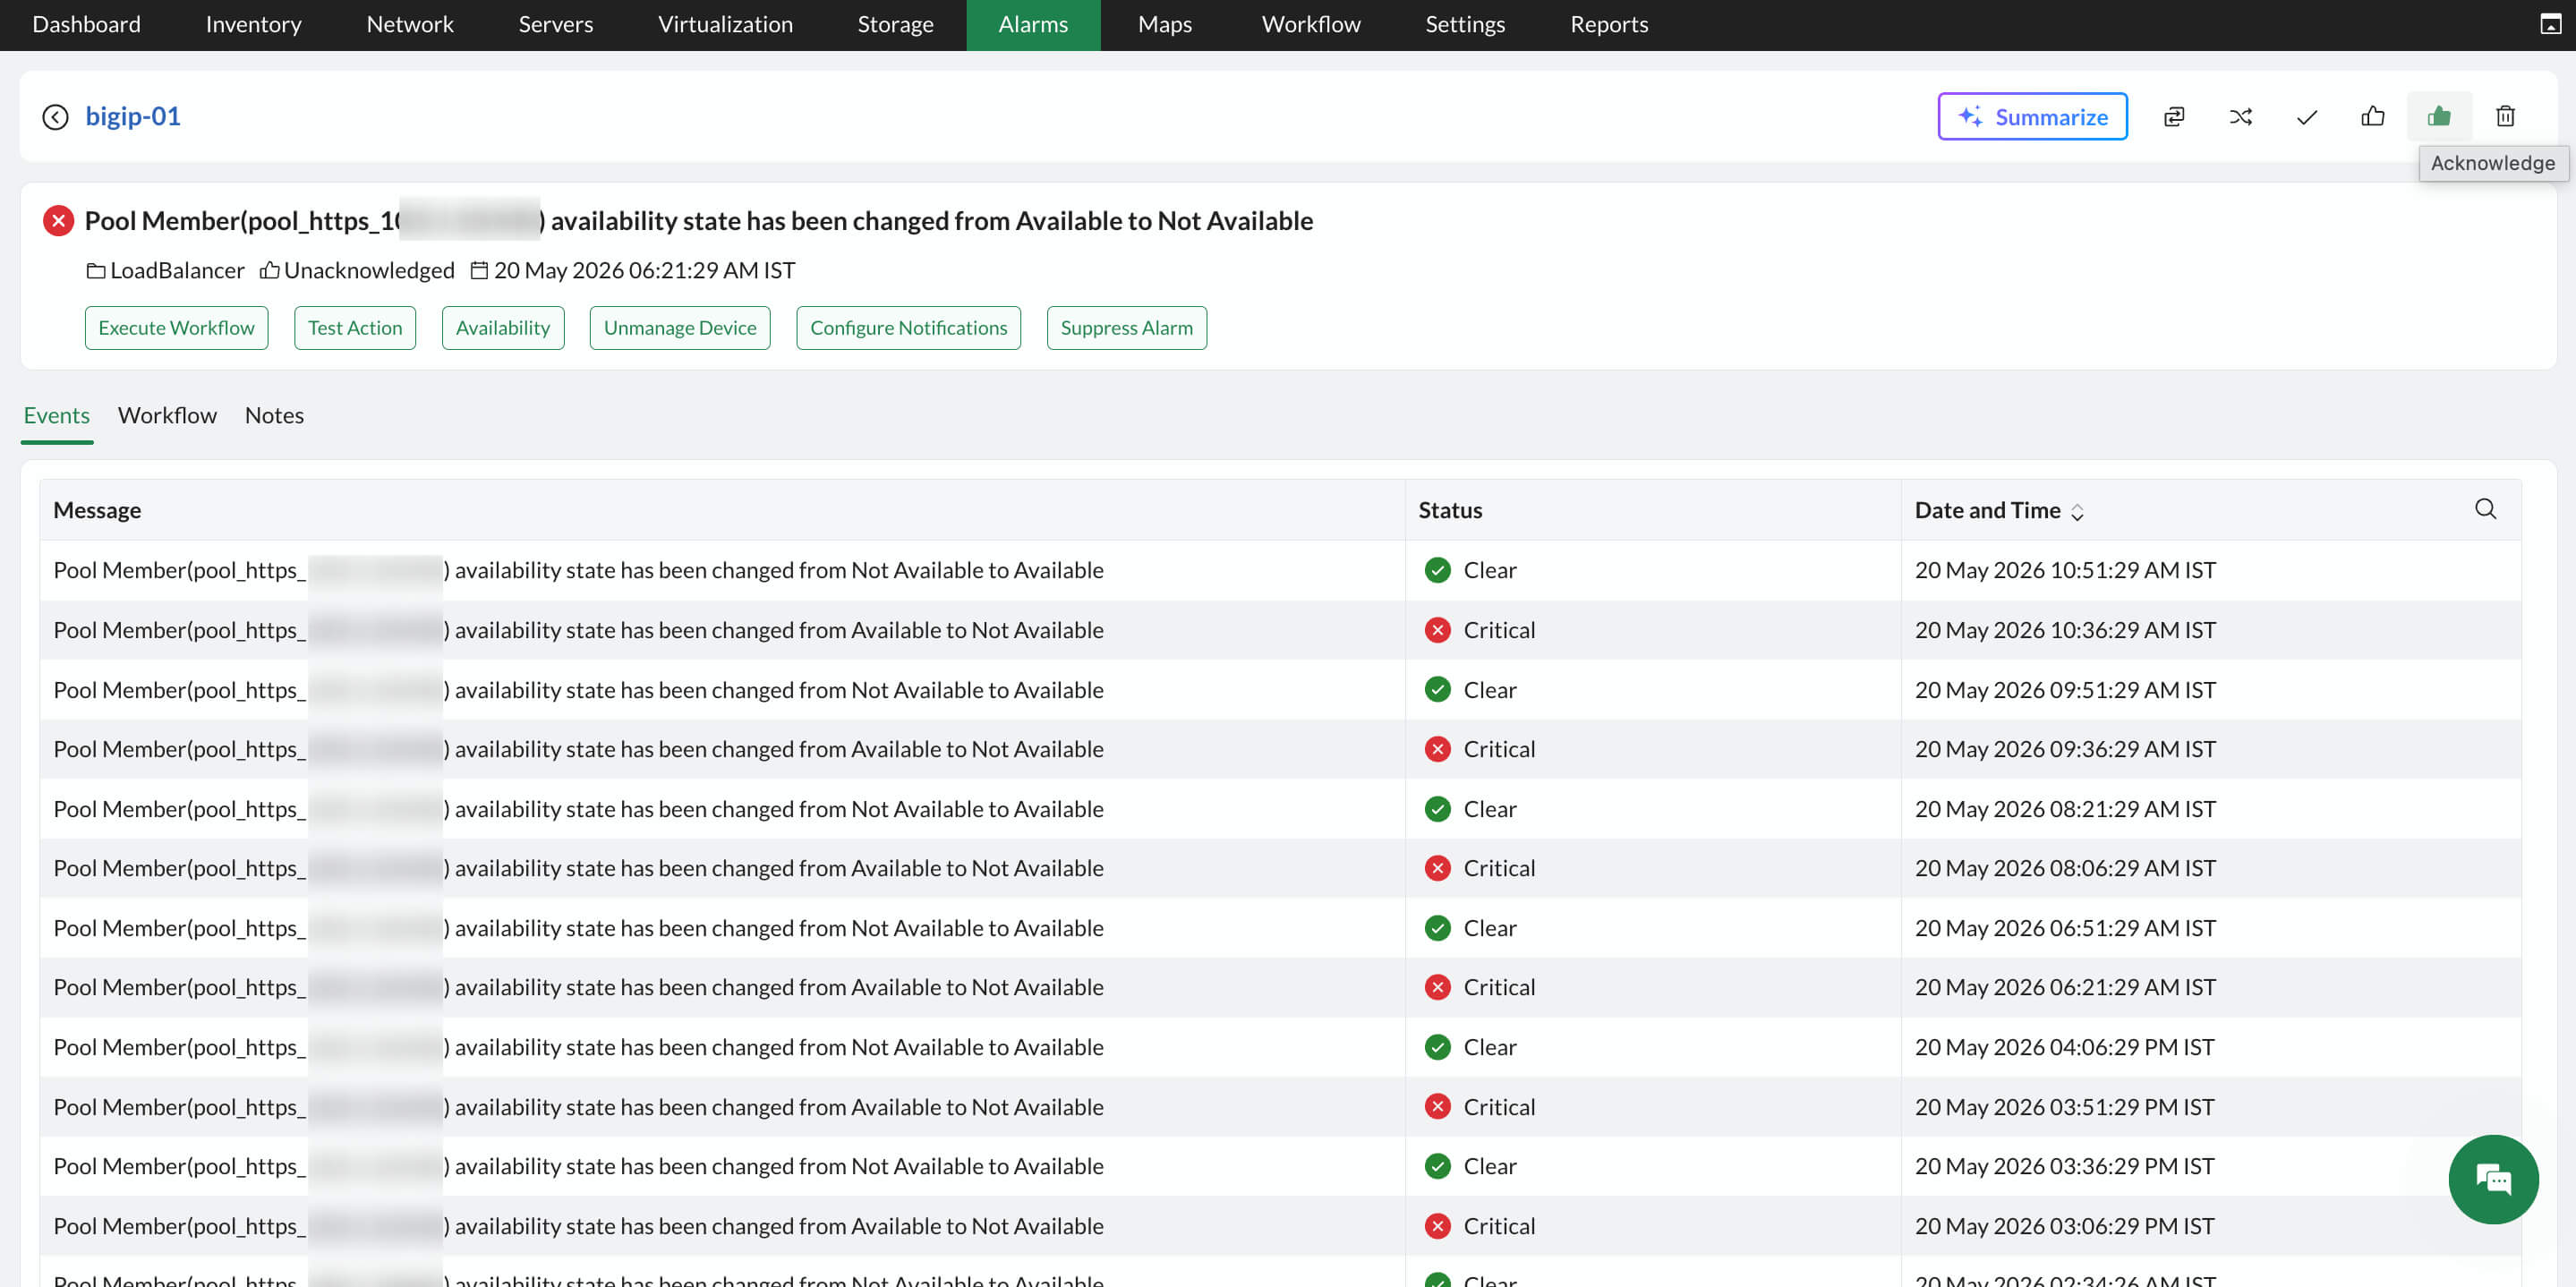Click the message text in the 03:06:29 PM row
Viewport: 2576px width, 1287px height.
578,1226
